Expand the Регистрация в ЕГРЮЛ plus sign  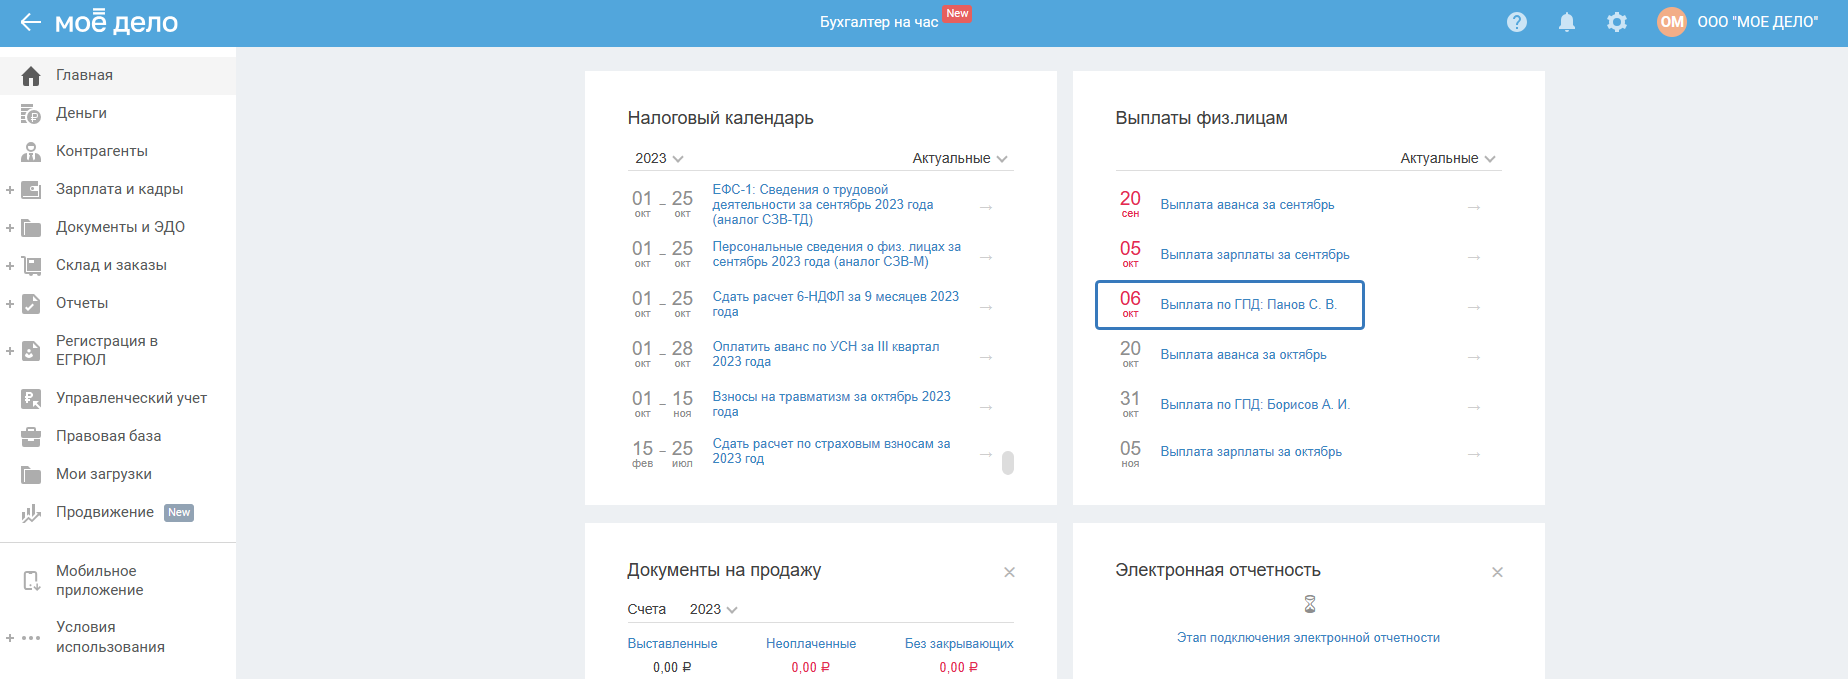(10, 351)
